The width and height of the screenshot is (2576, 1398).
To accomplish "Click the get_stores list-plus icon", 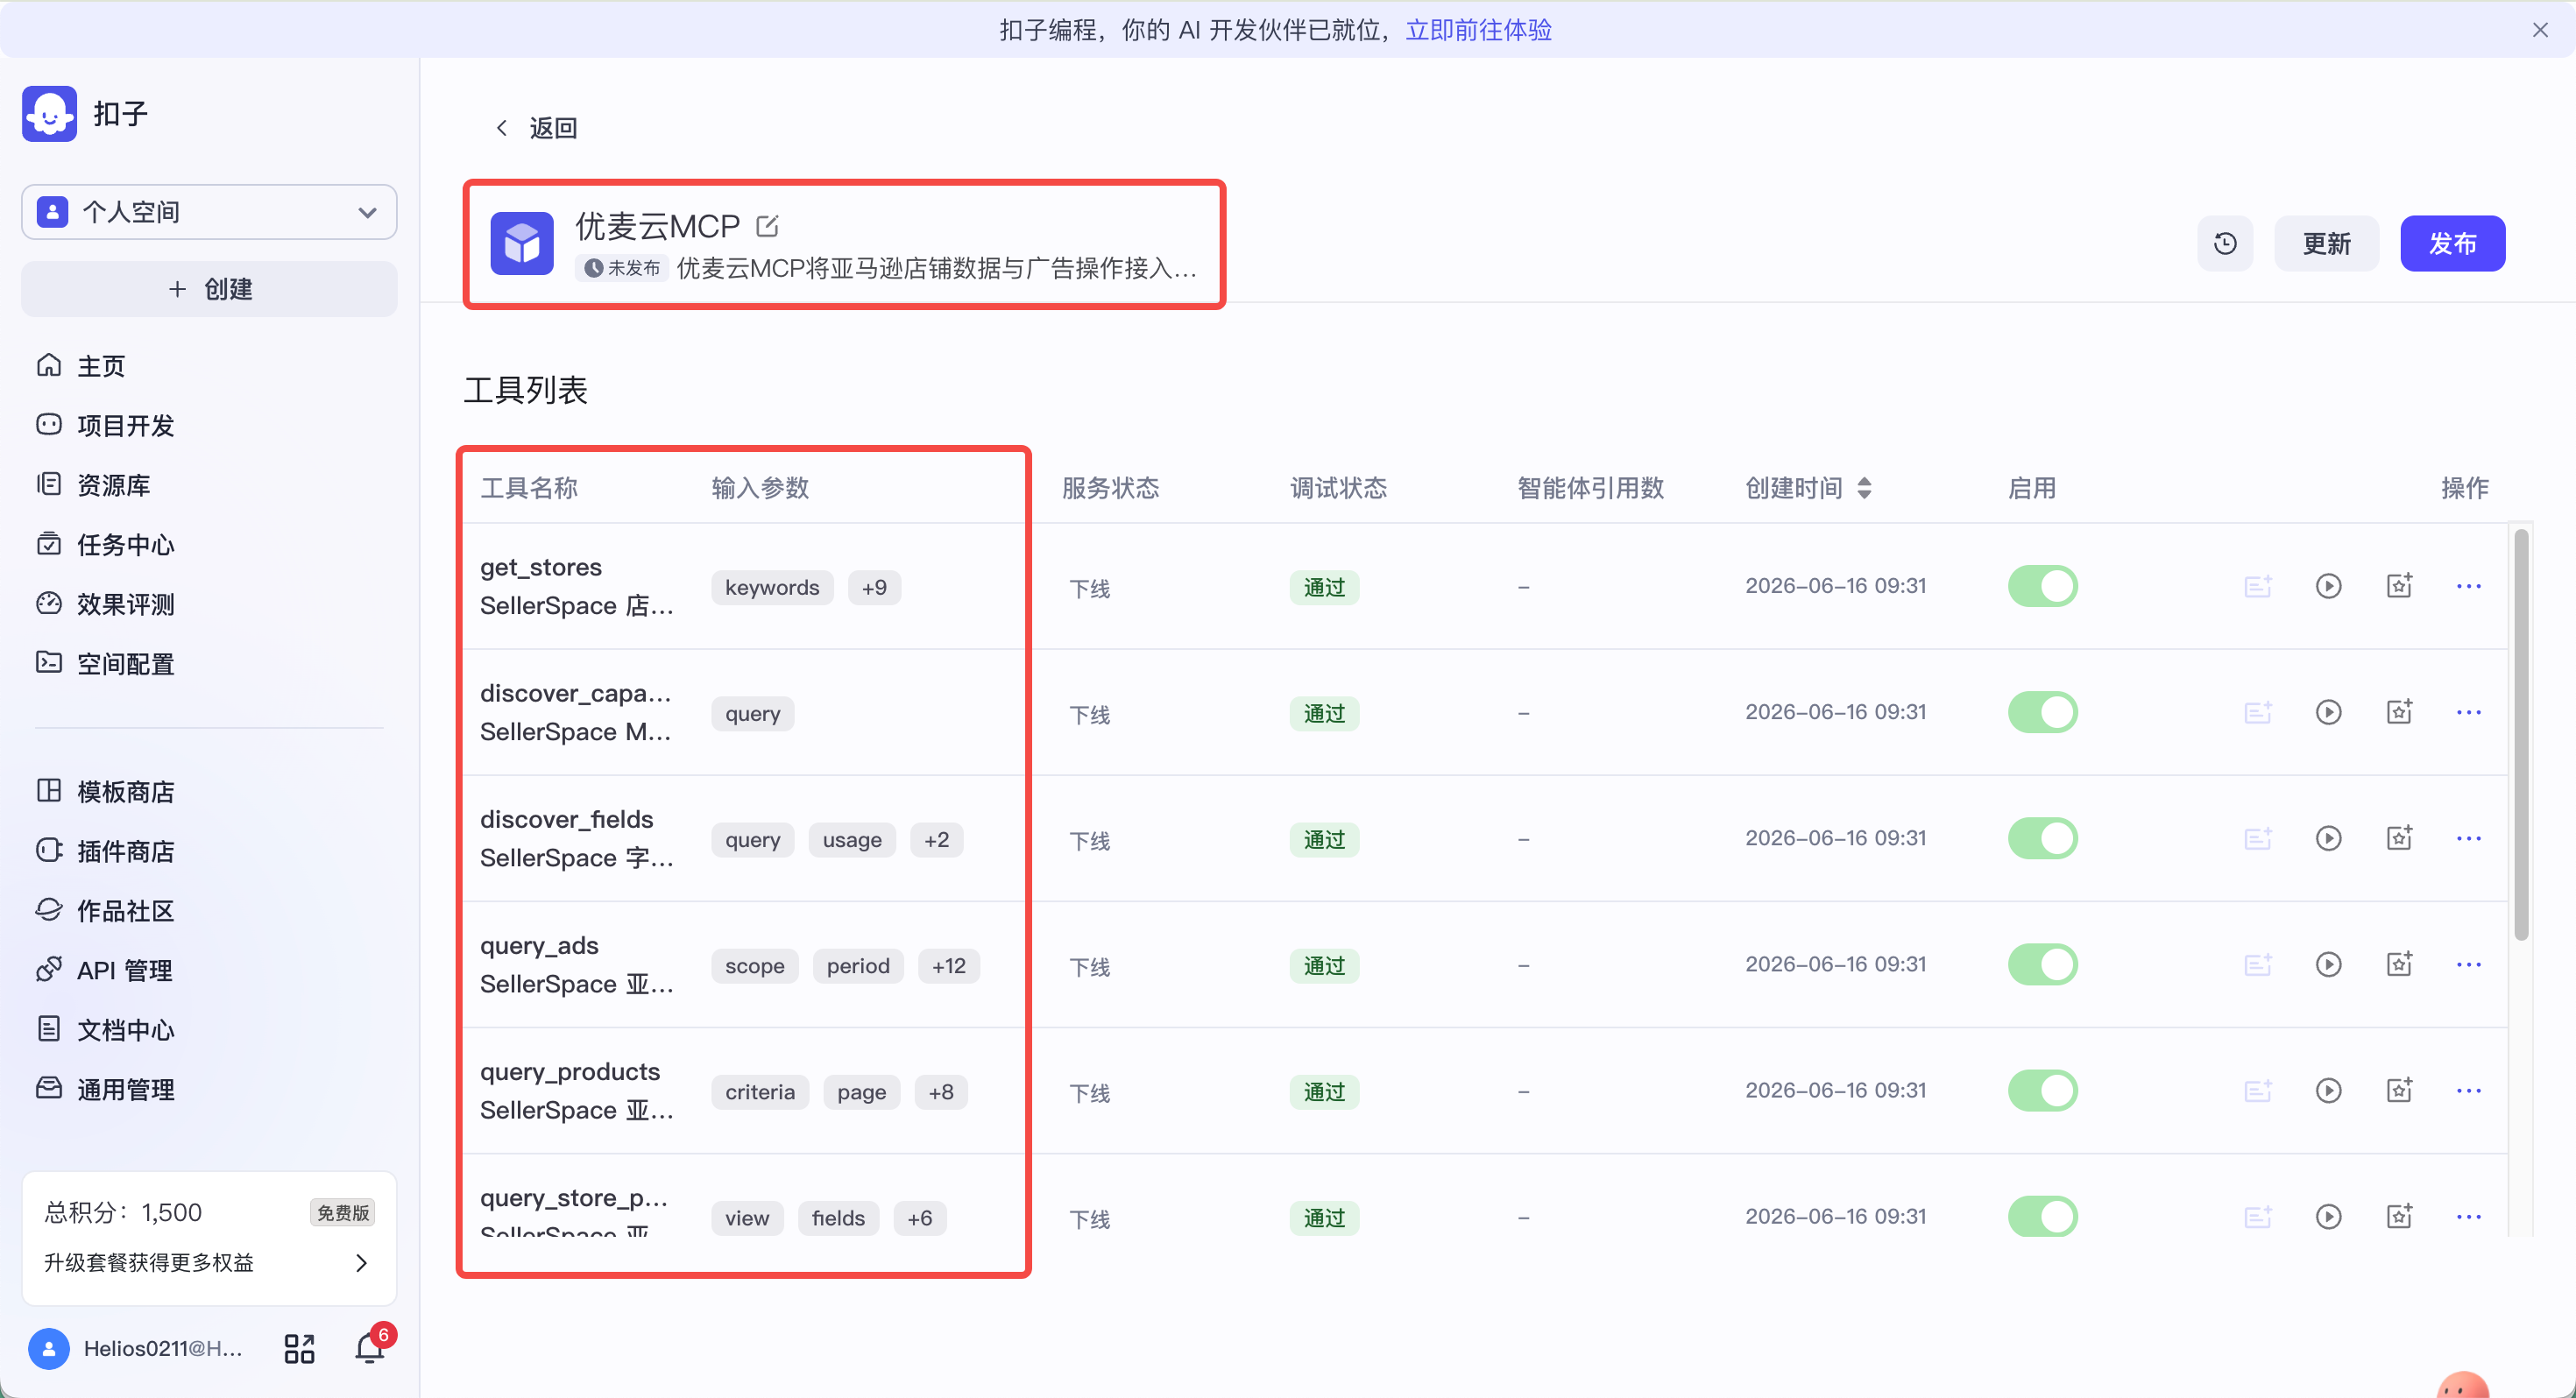I will (2258, 586).
